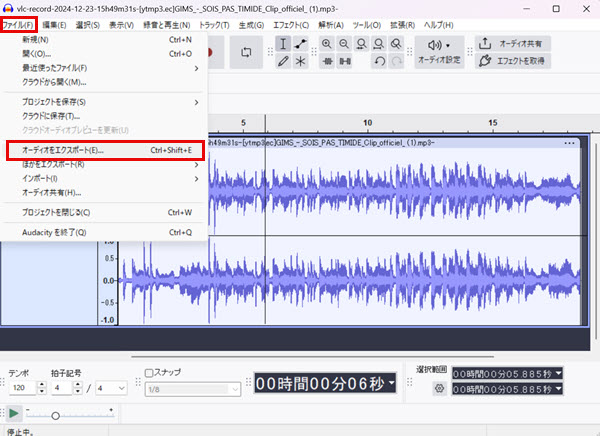
Task: Fit selection to width icon
Action: (x=361, y=44)
